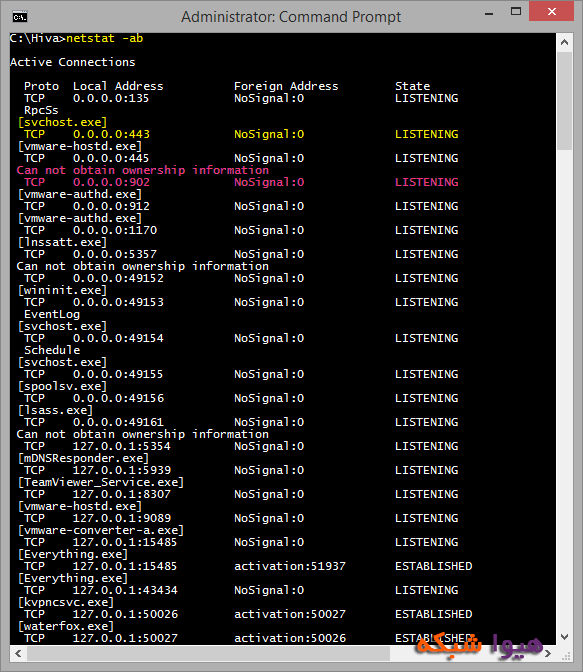The width and height of the screenshot is (583, 672).
Task: Click the vmware-converter-a.exe entry
Action: (x=101, y=530)
